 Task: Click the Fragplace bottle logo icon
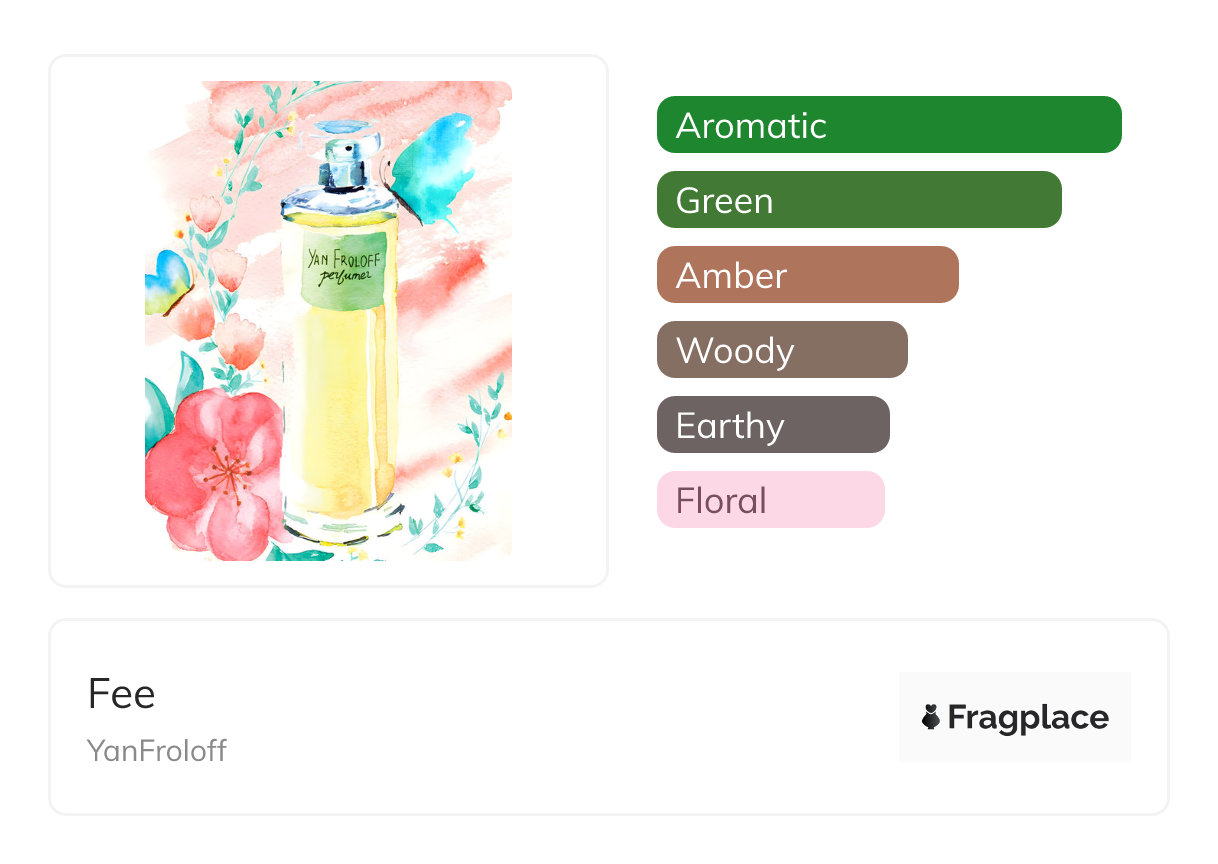(931, 717)
